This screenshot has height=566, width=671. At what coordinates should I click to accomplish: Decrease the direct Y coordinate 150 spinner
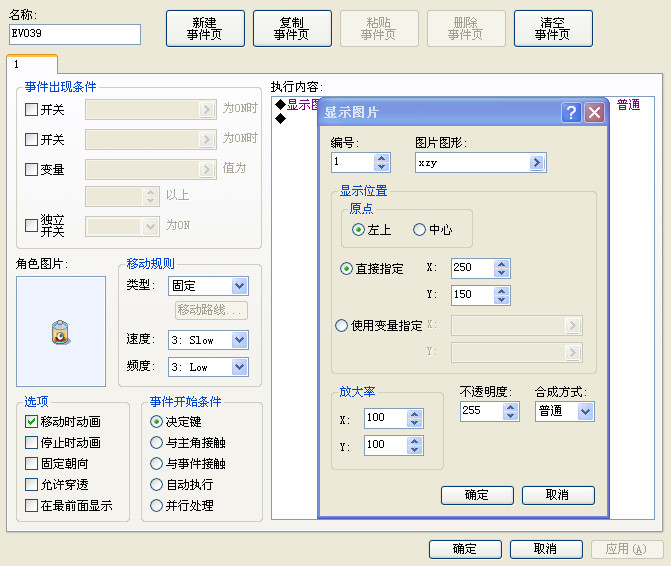(x=502, y=299)
